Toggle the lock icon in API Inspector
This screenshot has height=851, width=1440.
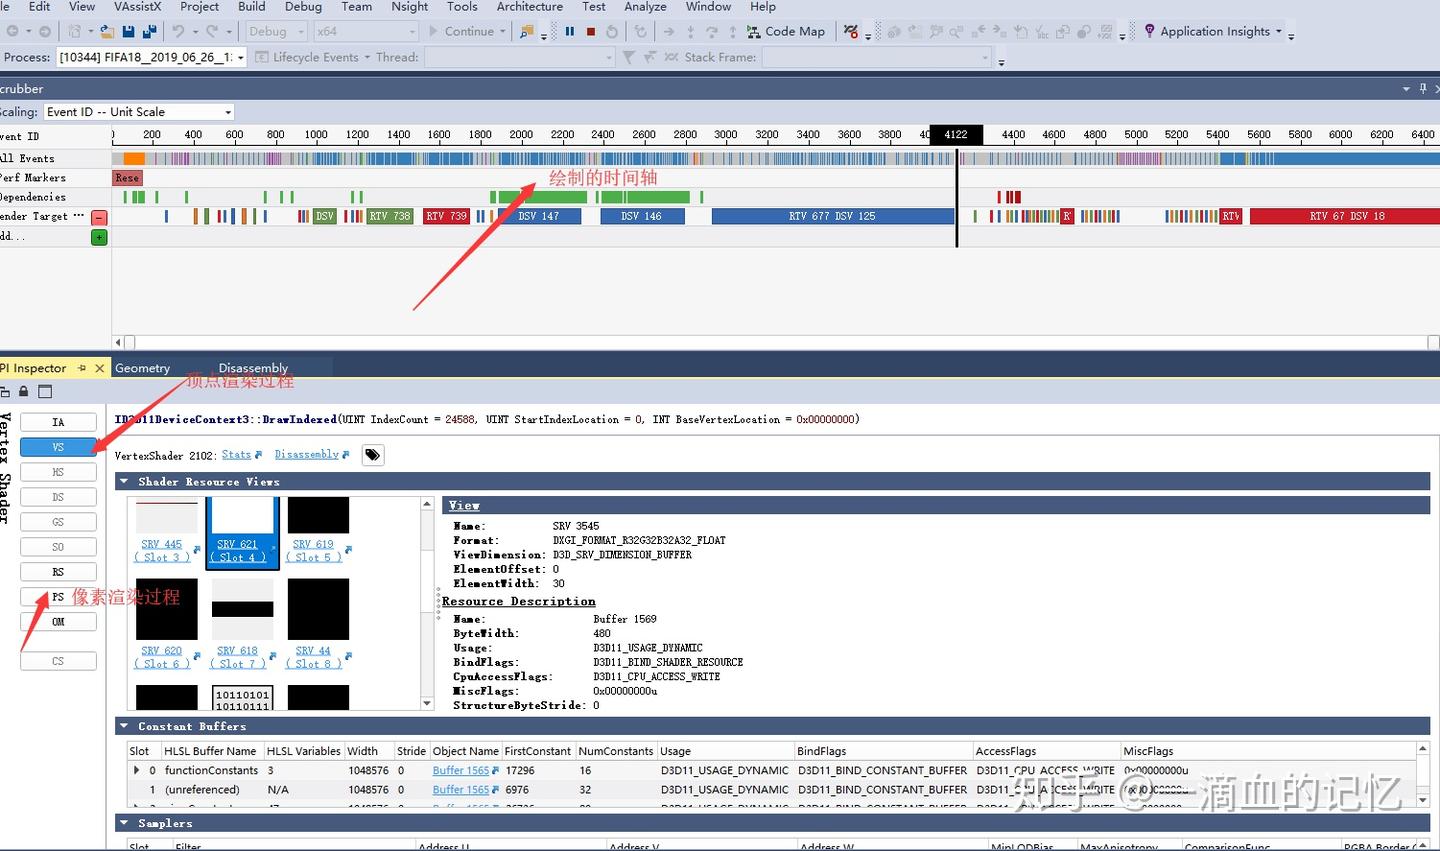tap(24, 391)
